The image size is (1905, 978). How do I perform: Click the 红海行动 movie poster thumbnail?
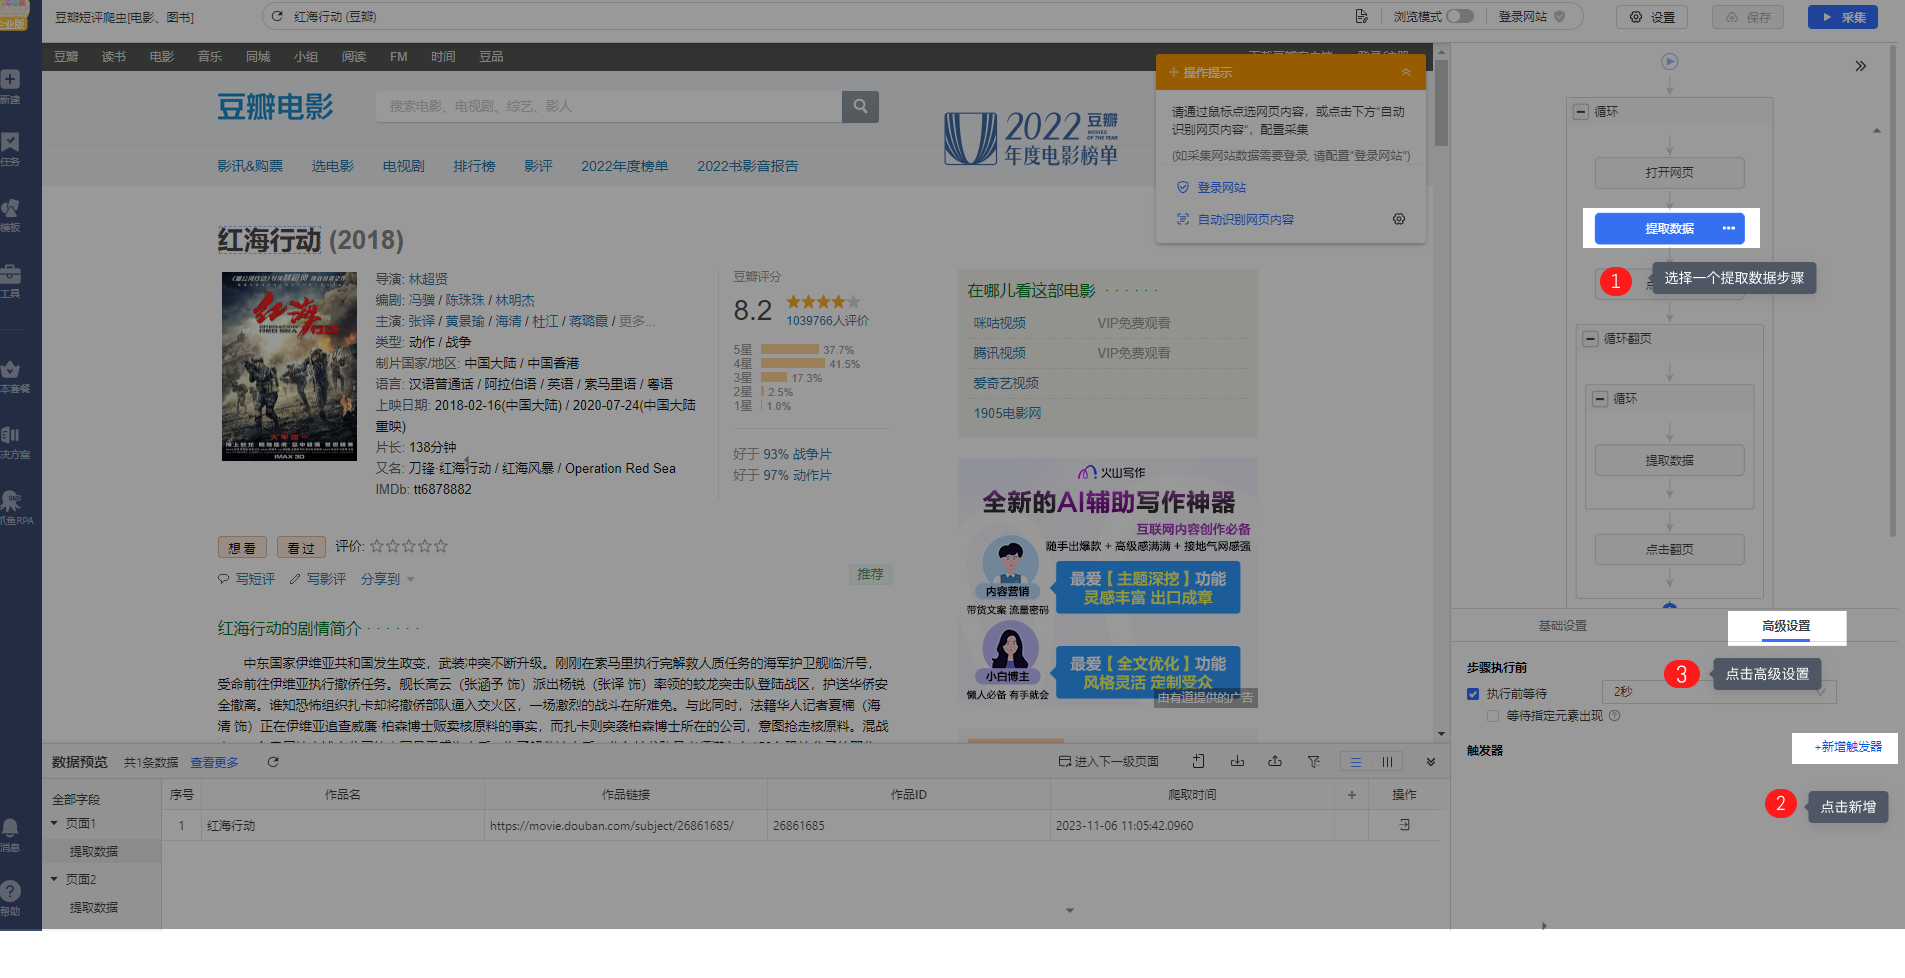coord(289,366)
